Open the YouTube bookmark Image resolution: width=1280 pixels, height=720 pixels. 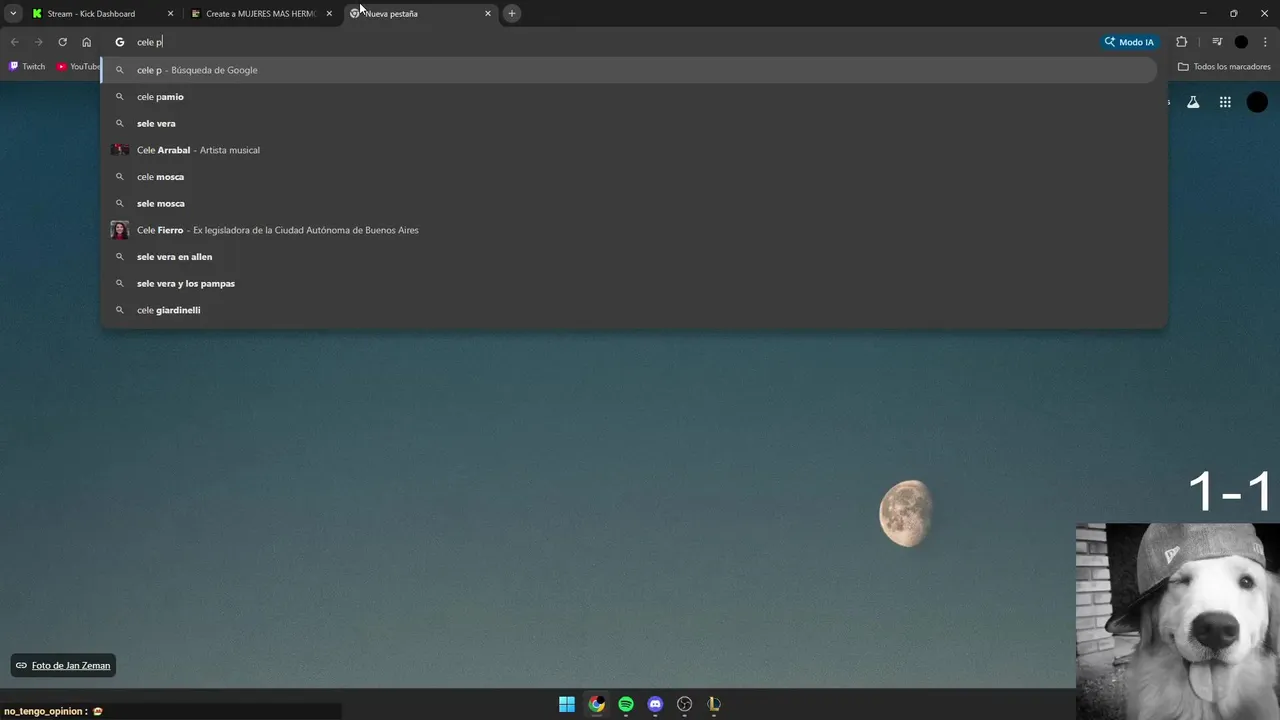[x=78, y=67]
